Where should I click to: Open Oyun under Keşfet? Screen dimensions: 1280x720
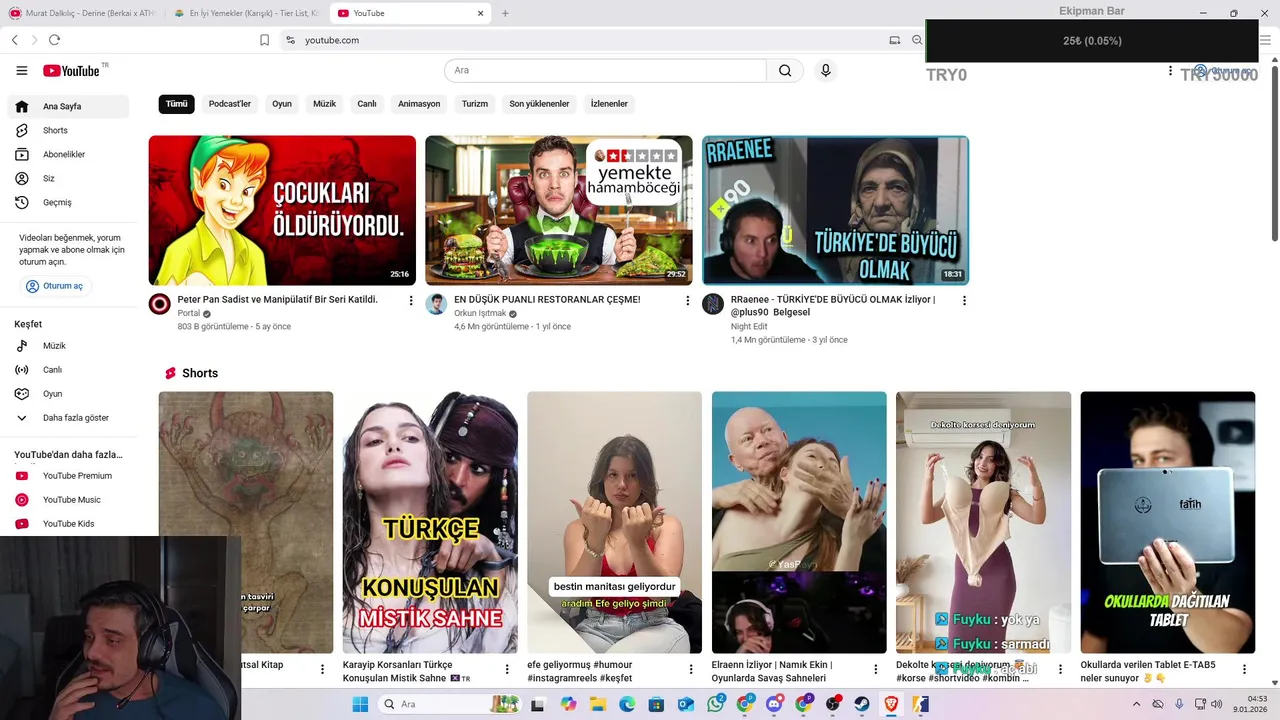(x=68, y=393)
